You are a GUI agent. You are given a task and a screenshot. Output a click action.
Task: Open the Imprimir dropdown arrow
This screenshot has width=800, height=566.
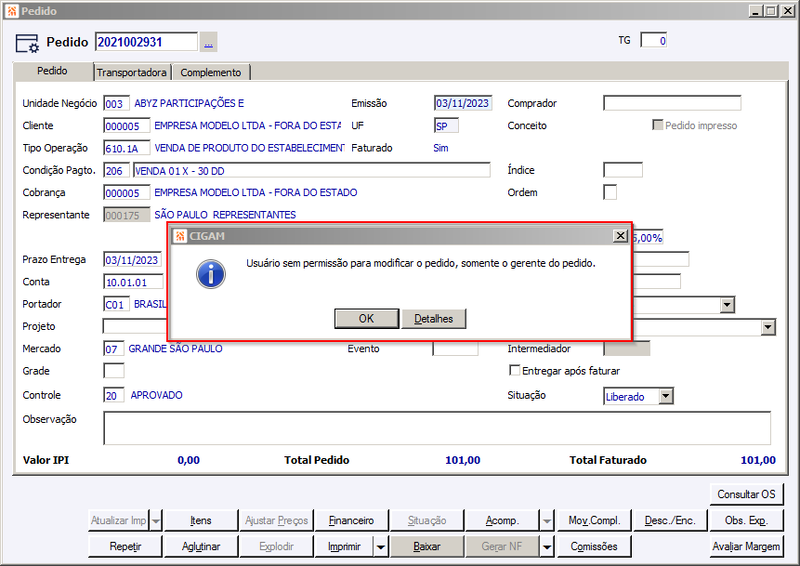click(381, 547)
